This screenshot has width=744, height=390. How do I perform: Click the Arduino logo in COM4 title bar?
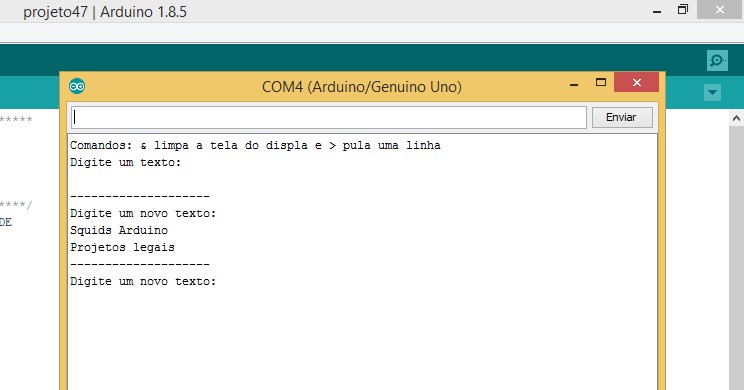(x=77, y=86)
